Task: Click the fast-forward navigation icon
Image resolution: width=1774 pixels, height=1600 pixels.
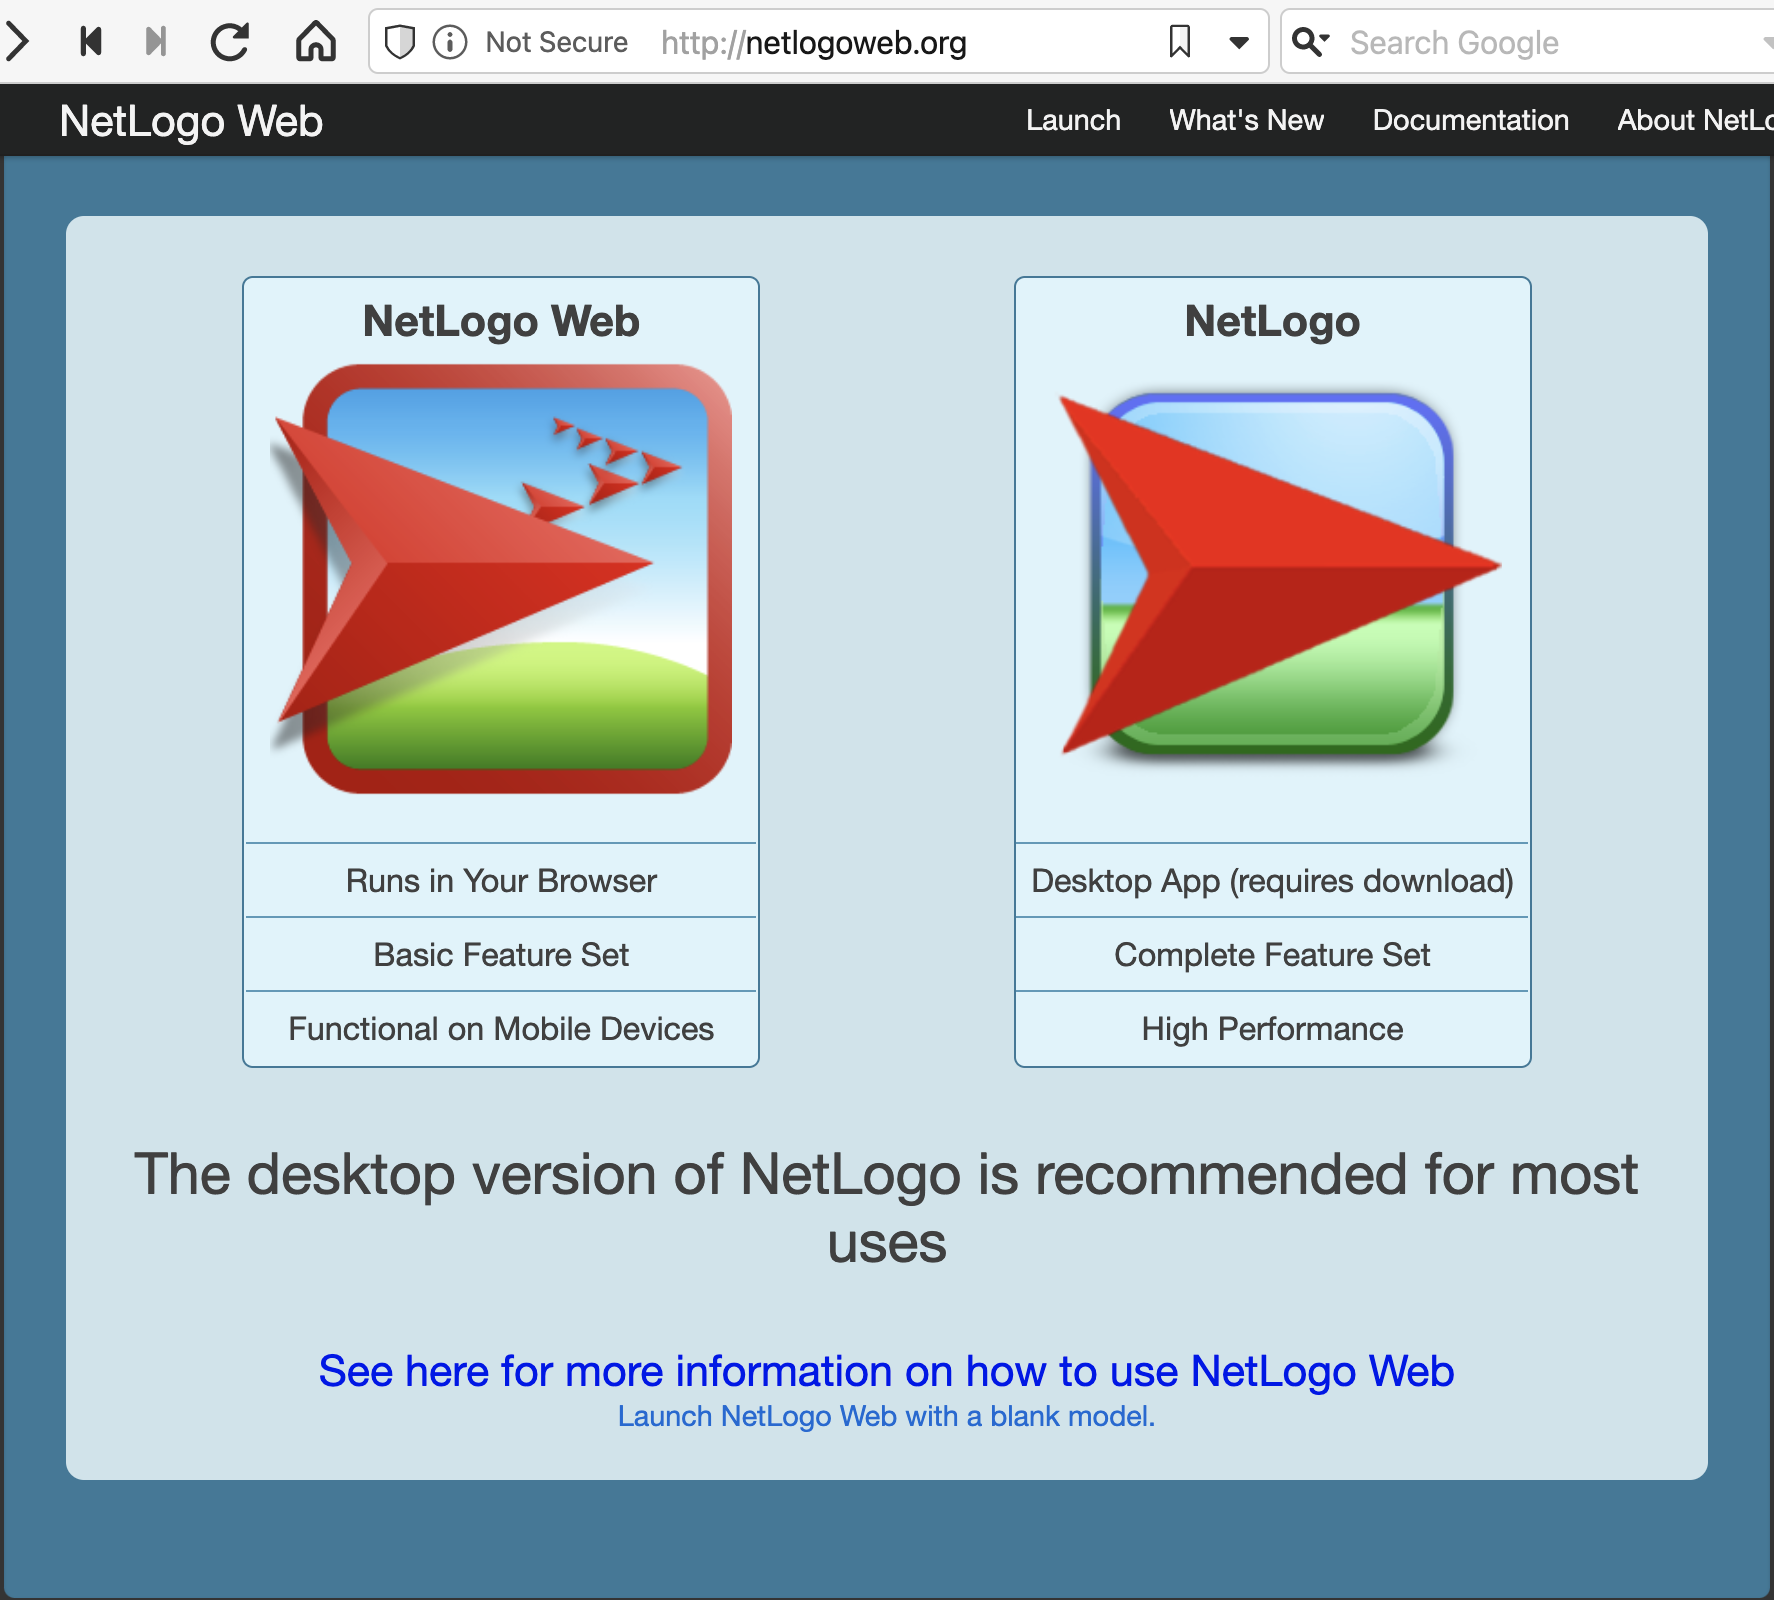Action: click(156, 42)
